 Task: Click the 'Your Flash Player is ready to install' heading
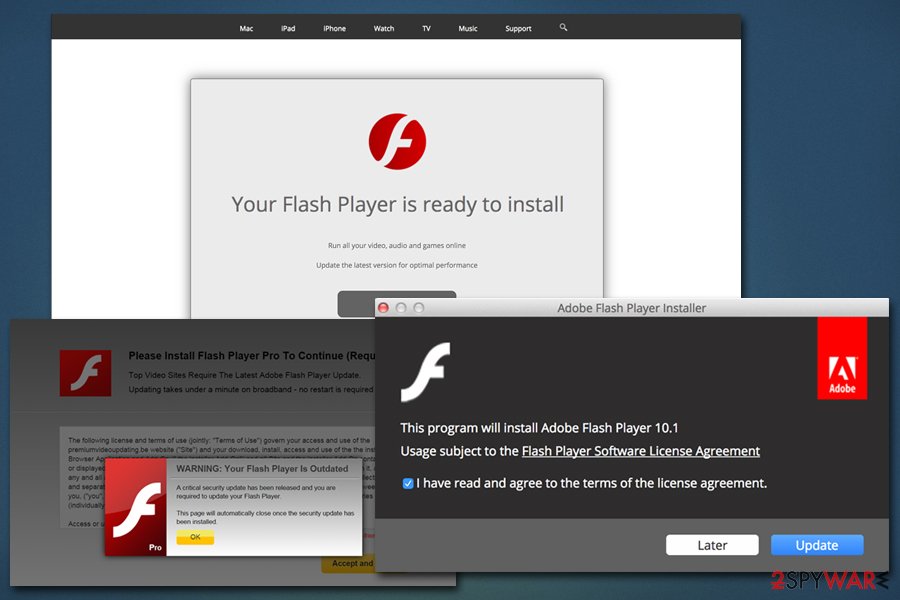(397, 204)
